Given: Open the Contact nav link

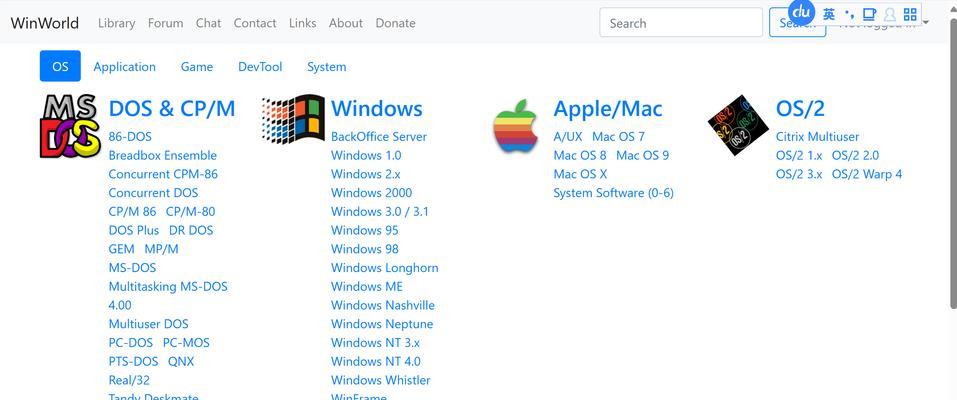Looking at the screenshot, I should click(255, 23).
